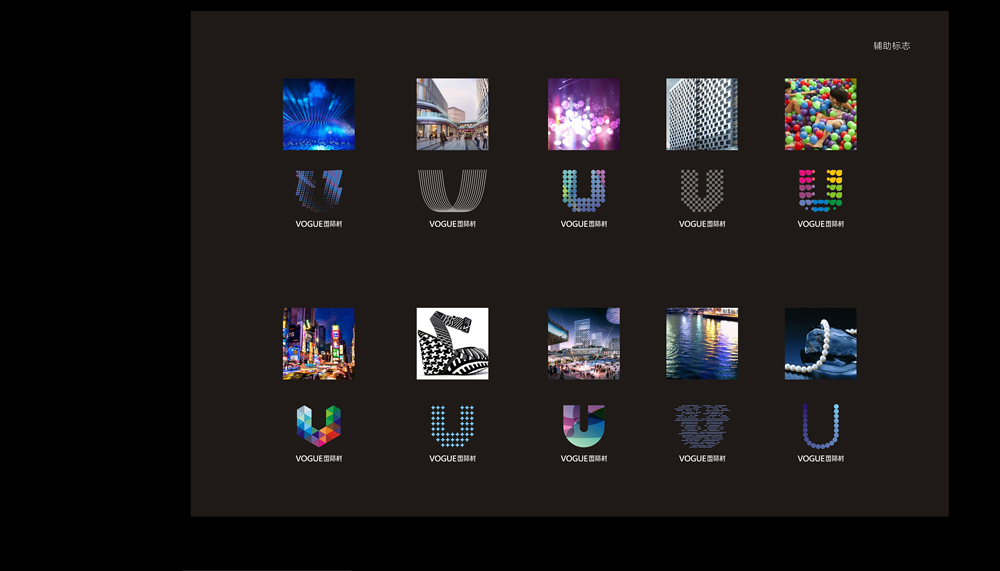Open the plaza architecture rendering photo
Image resolution: width=1000 pixels, height=571 pixels.
tap(584, 343)
